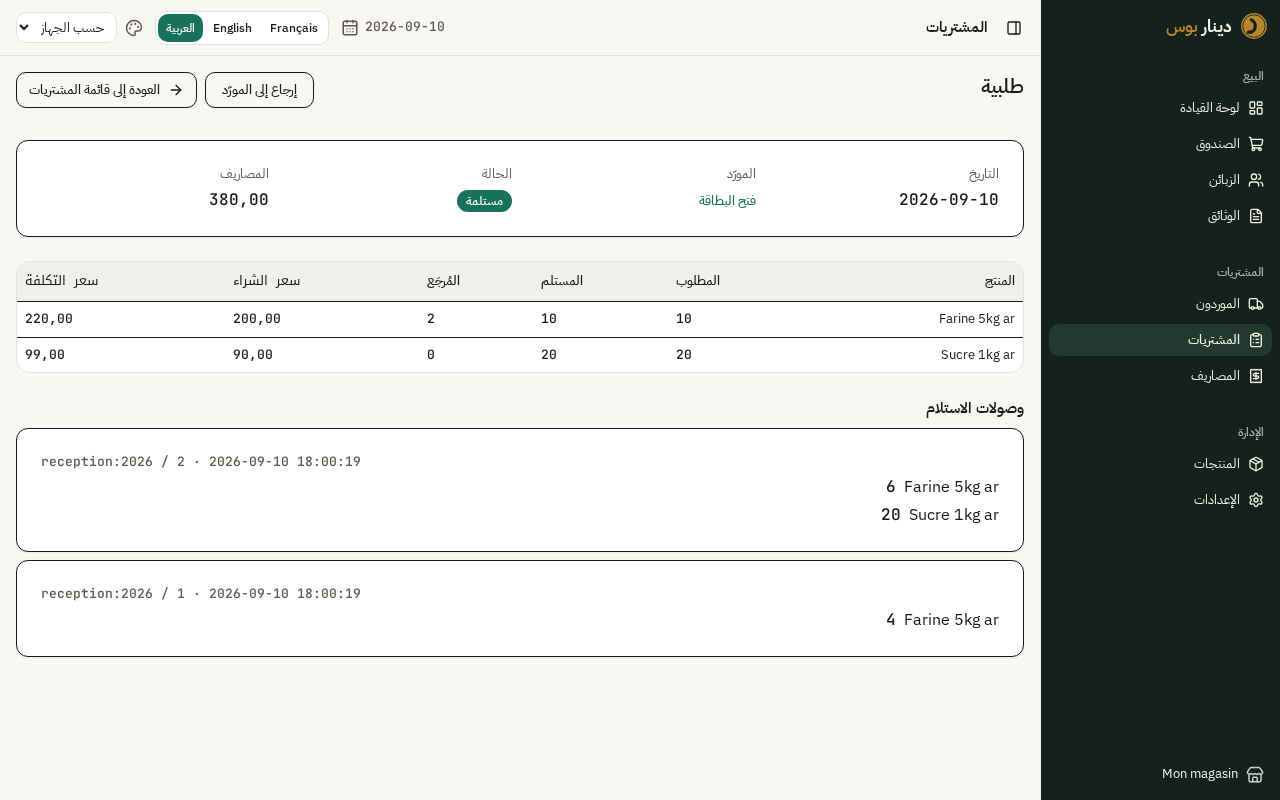Open the حسب الجهاز theme dropdown
This screenshot has height=800, width=1280.
[x=66, y=28]
